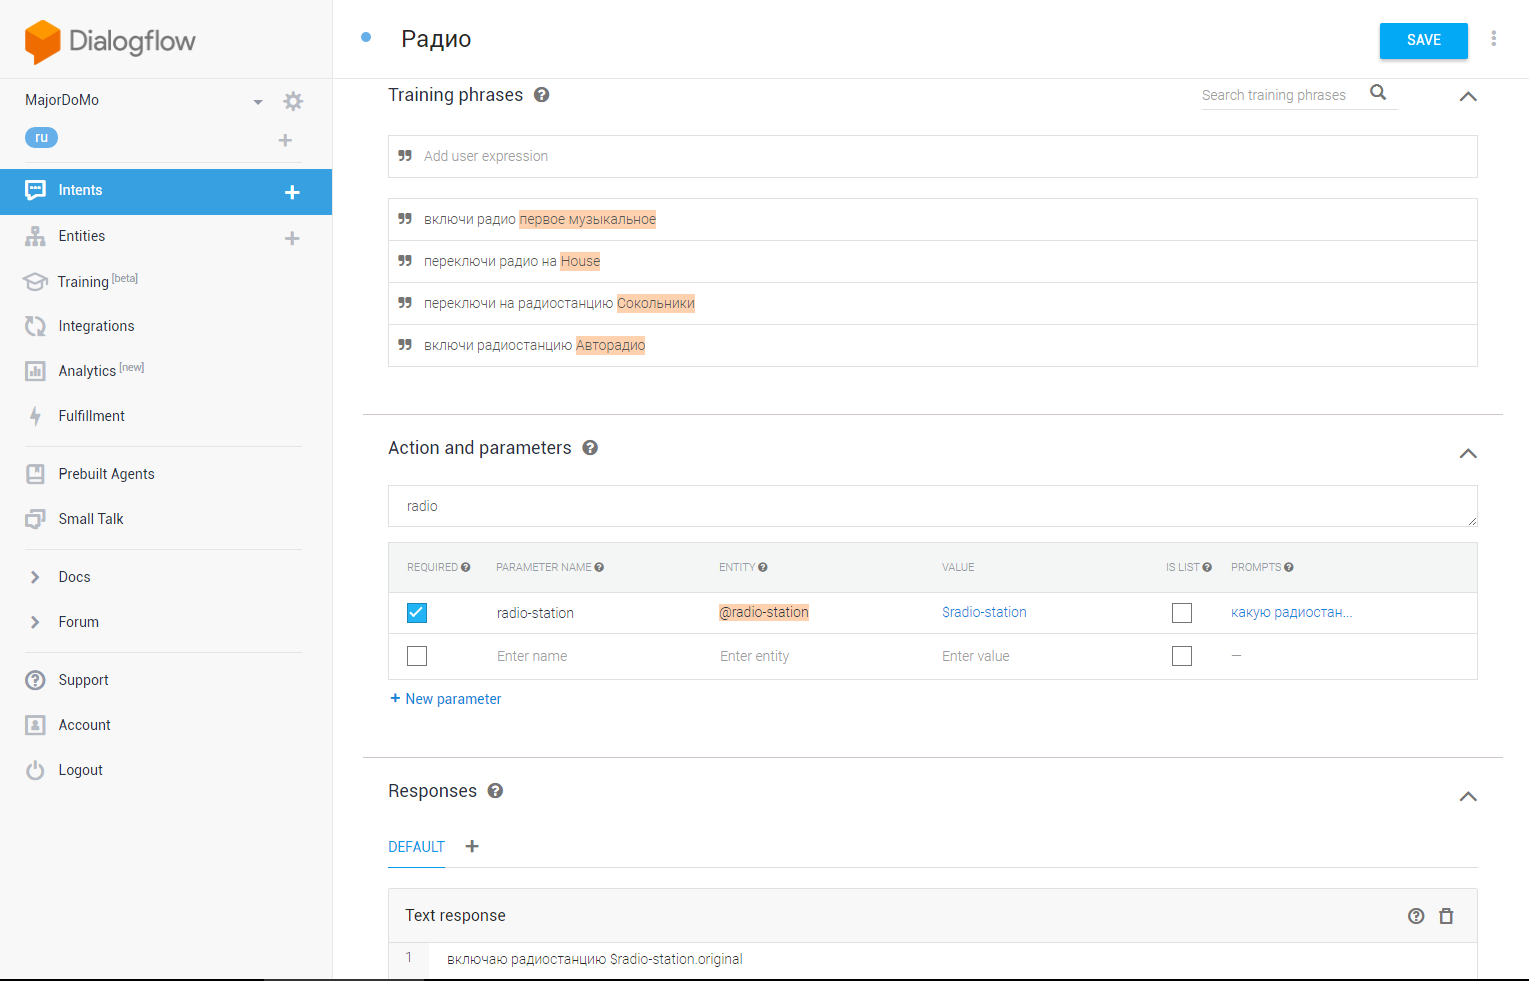The width and height of the screenshot is (1529, 981).
Task: Click plus icon next to Entities
Action: (292, 238)
